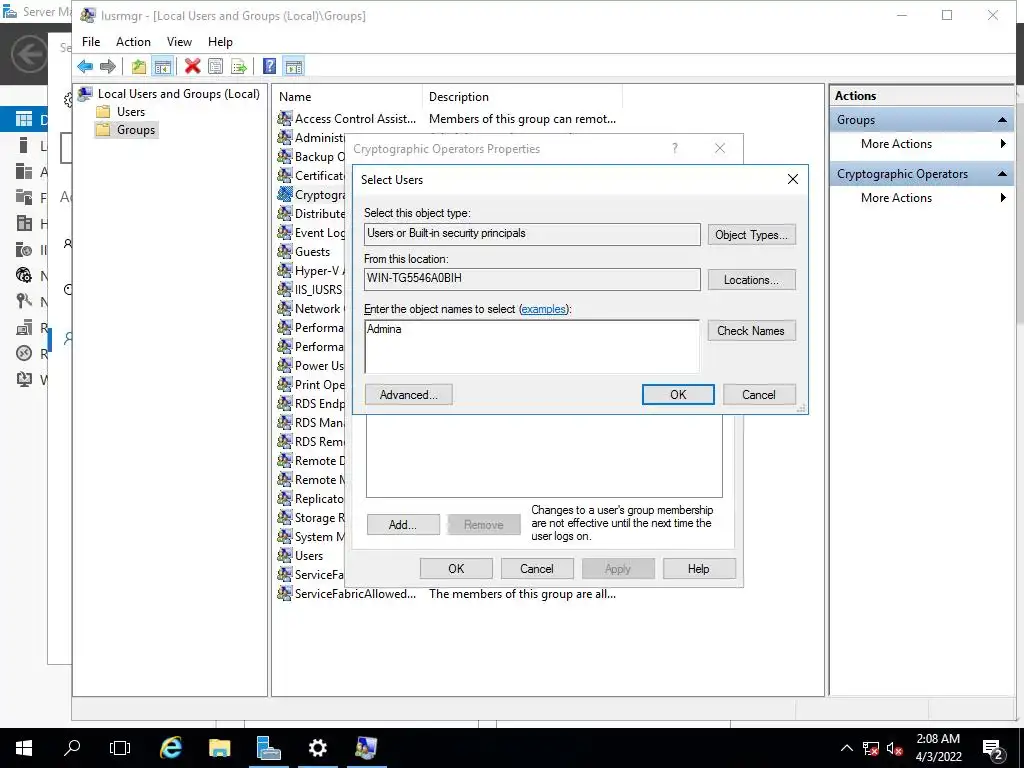Toggle Show/Hide Console Tree toolbar icon
This screenshot has height=768, width=1024.
click(x=163, y=66)
